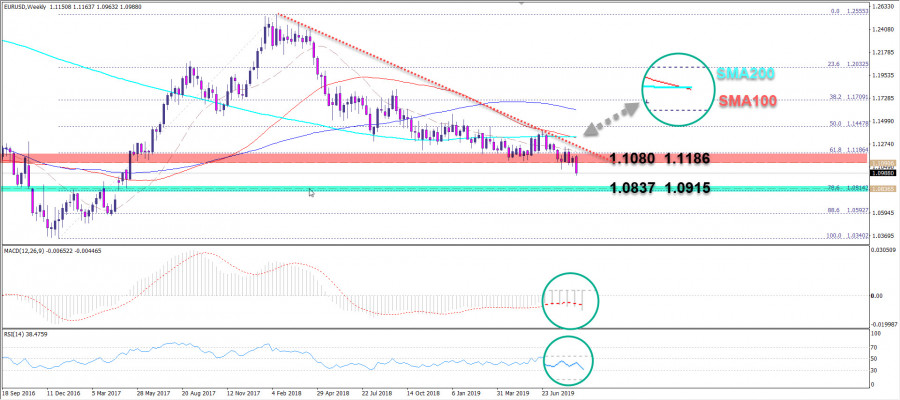Click the RSI axis value 100
Screen dimensions: 900x400
pos(876,333)
